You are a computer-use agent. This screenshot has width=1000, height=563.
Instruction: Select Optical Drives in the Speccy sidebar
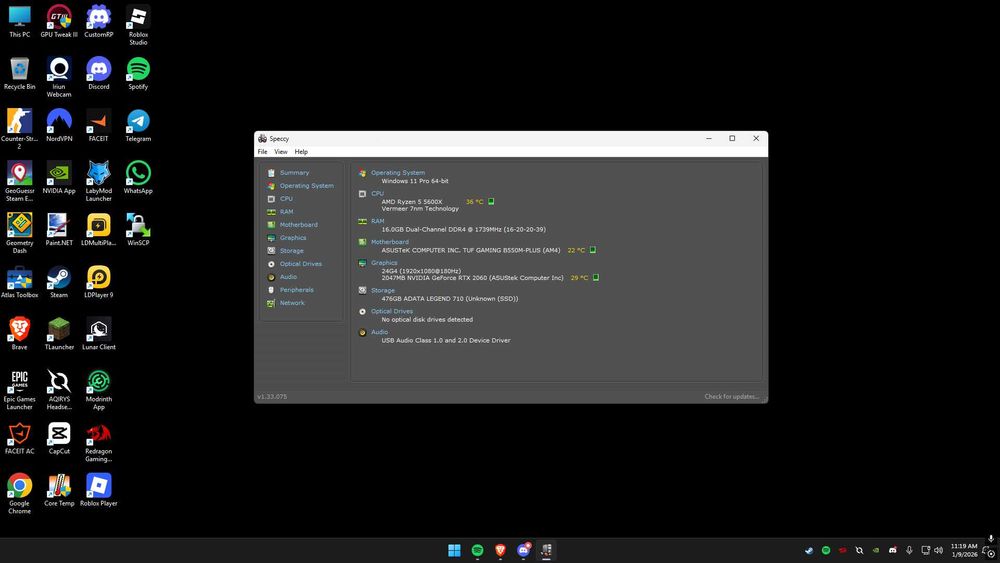[x=300, y=264]
